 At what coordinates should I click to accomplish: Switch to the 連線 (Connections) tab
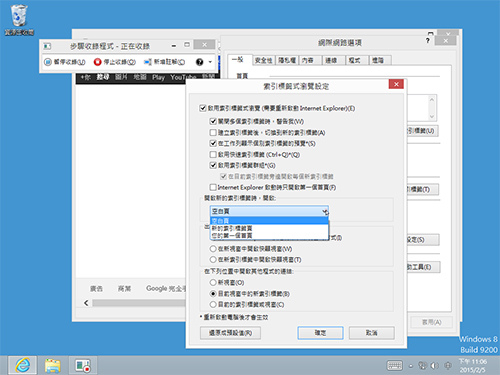click(x=333, y=60)
